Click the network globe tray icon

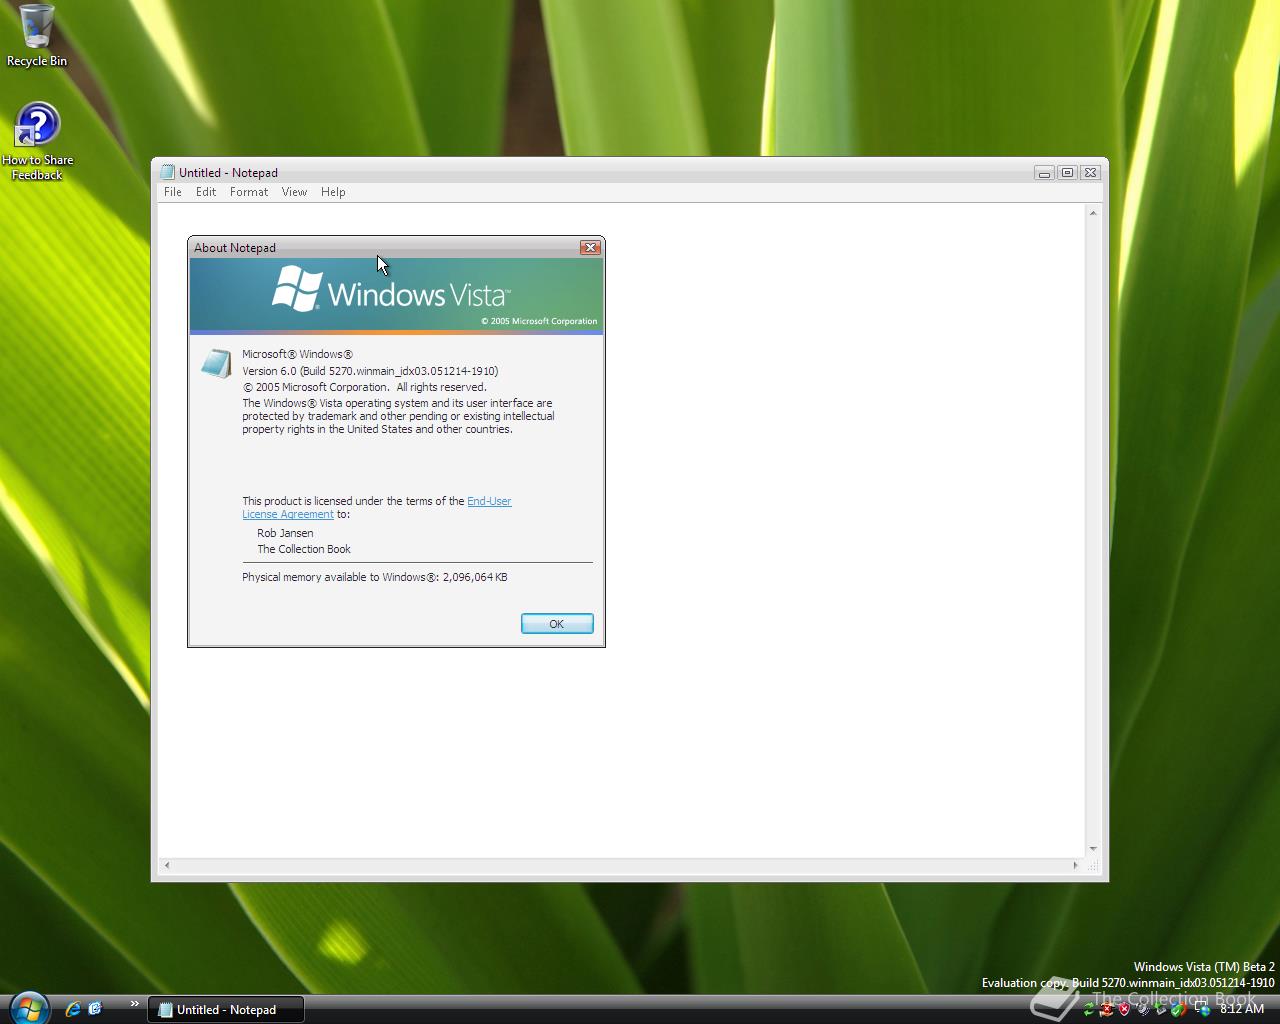(x=1203, y=1010)
